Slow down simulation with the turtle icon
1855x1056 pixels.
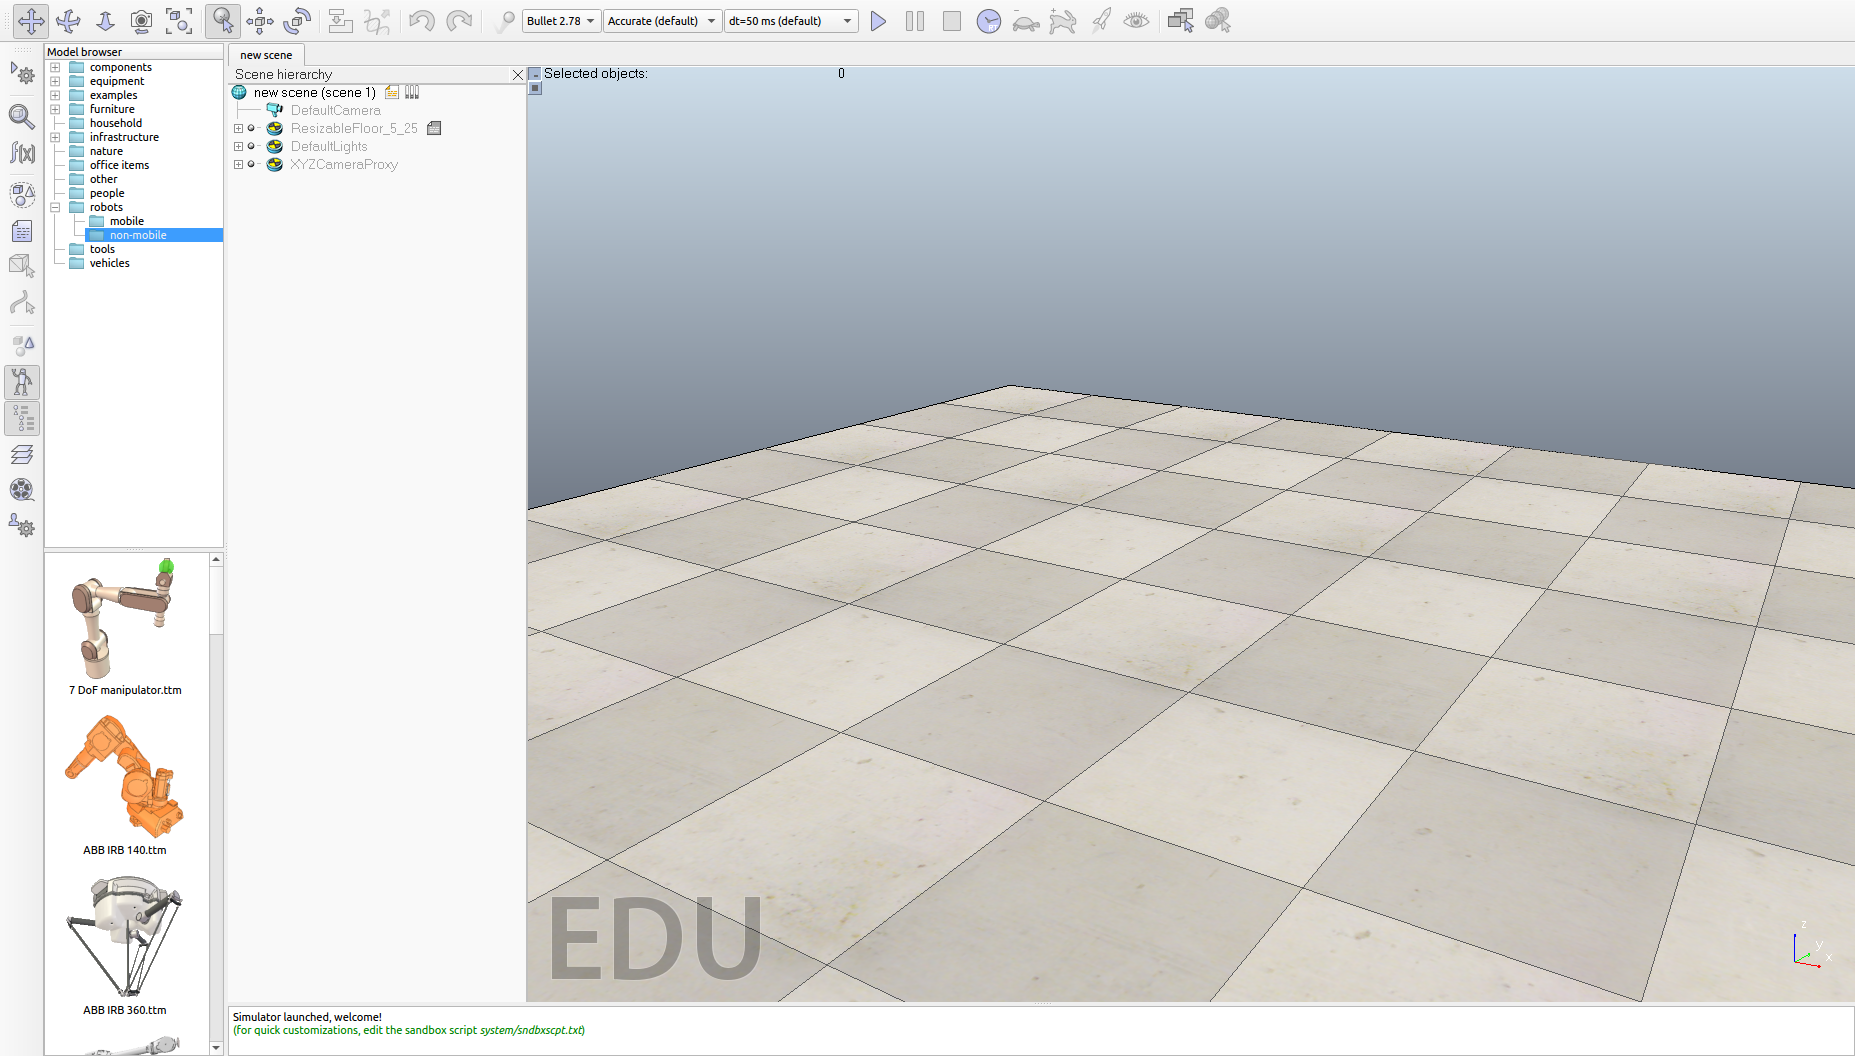click(1025, 20)
